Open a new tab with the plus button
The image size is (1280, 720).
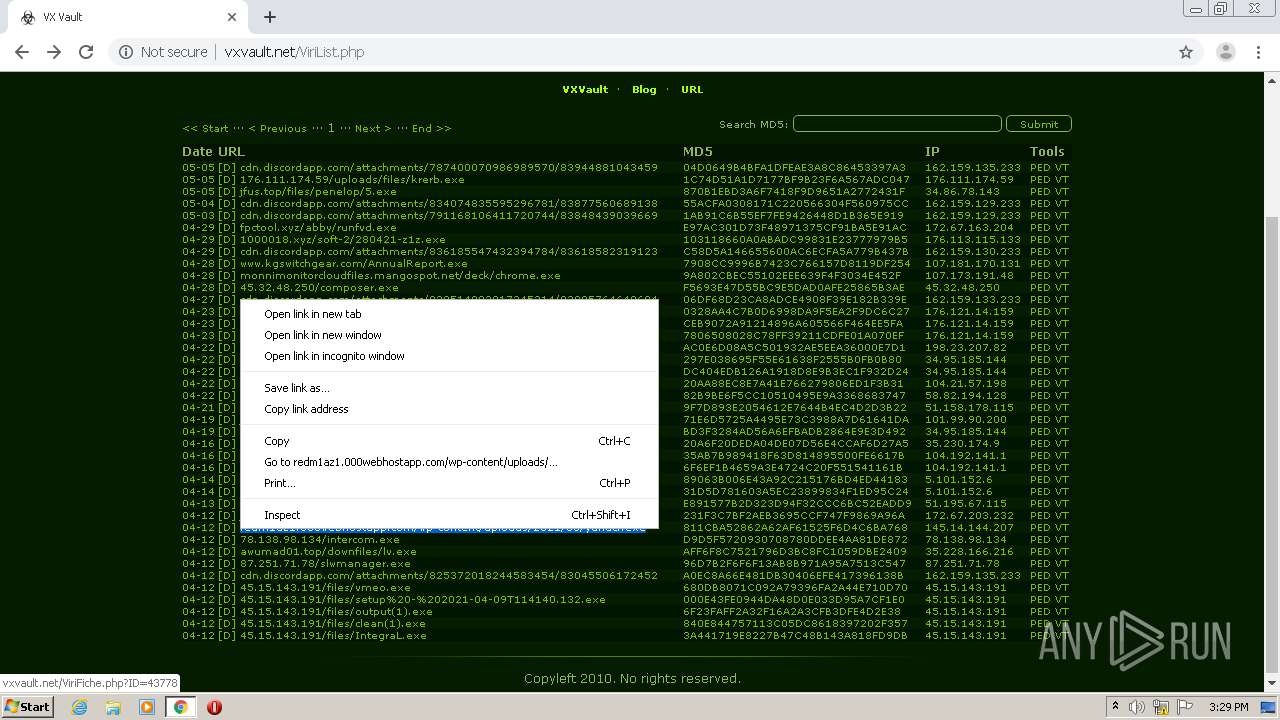tap(270, 17)
